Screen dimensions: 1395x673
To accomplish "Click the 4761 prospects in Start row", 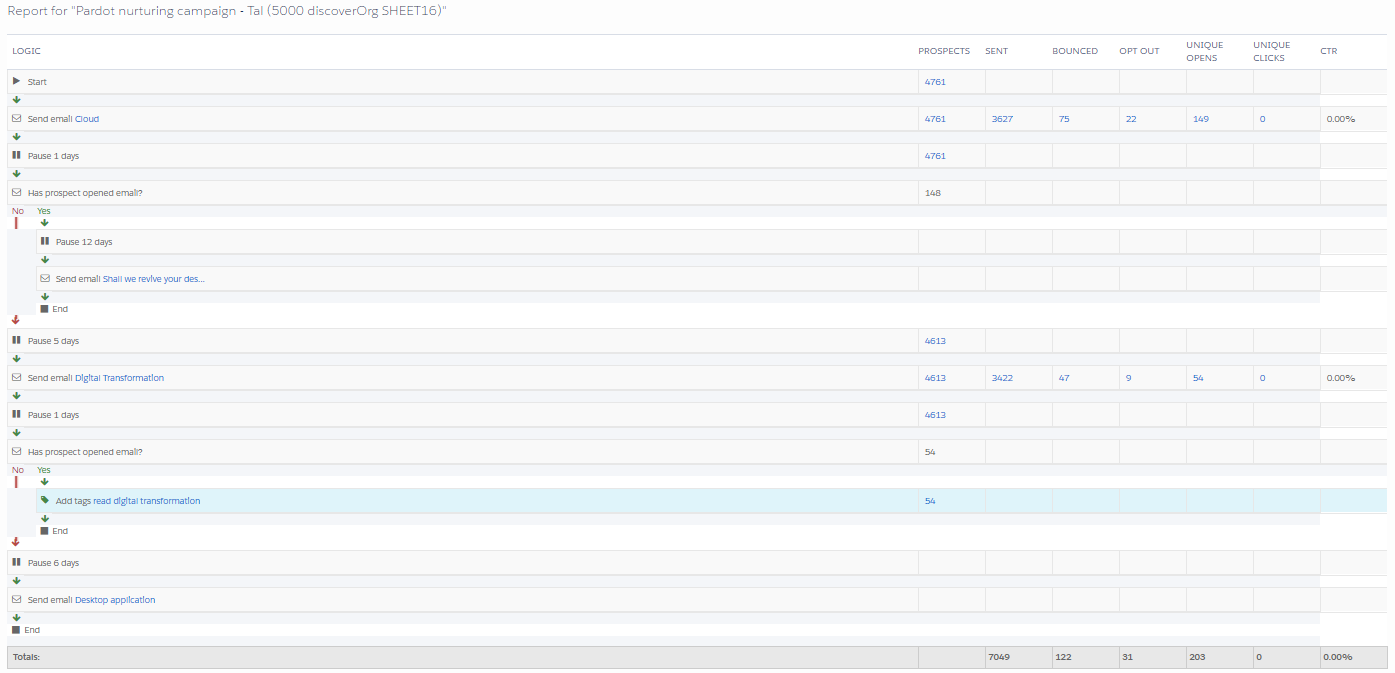I will click(x=935, y=82).
